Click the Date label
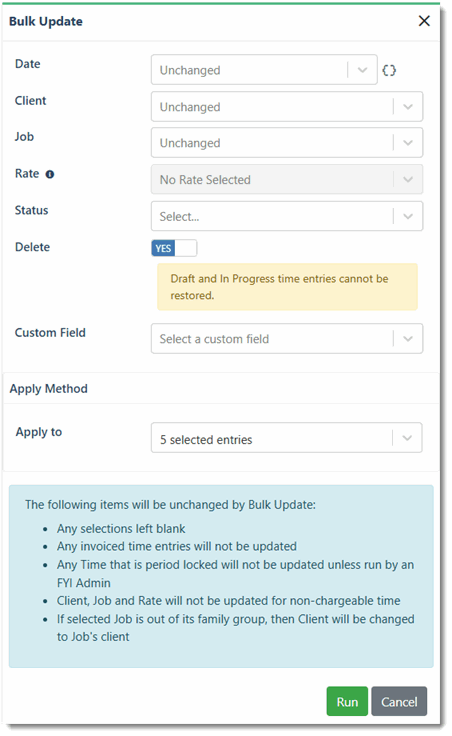 click(x=28, y=64)
